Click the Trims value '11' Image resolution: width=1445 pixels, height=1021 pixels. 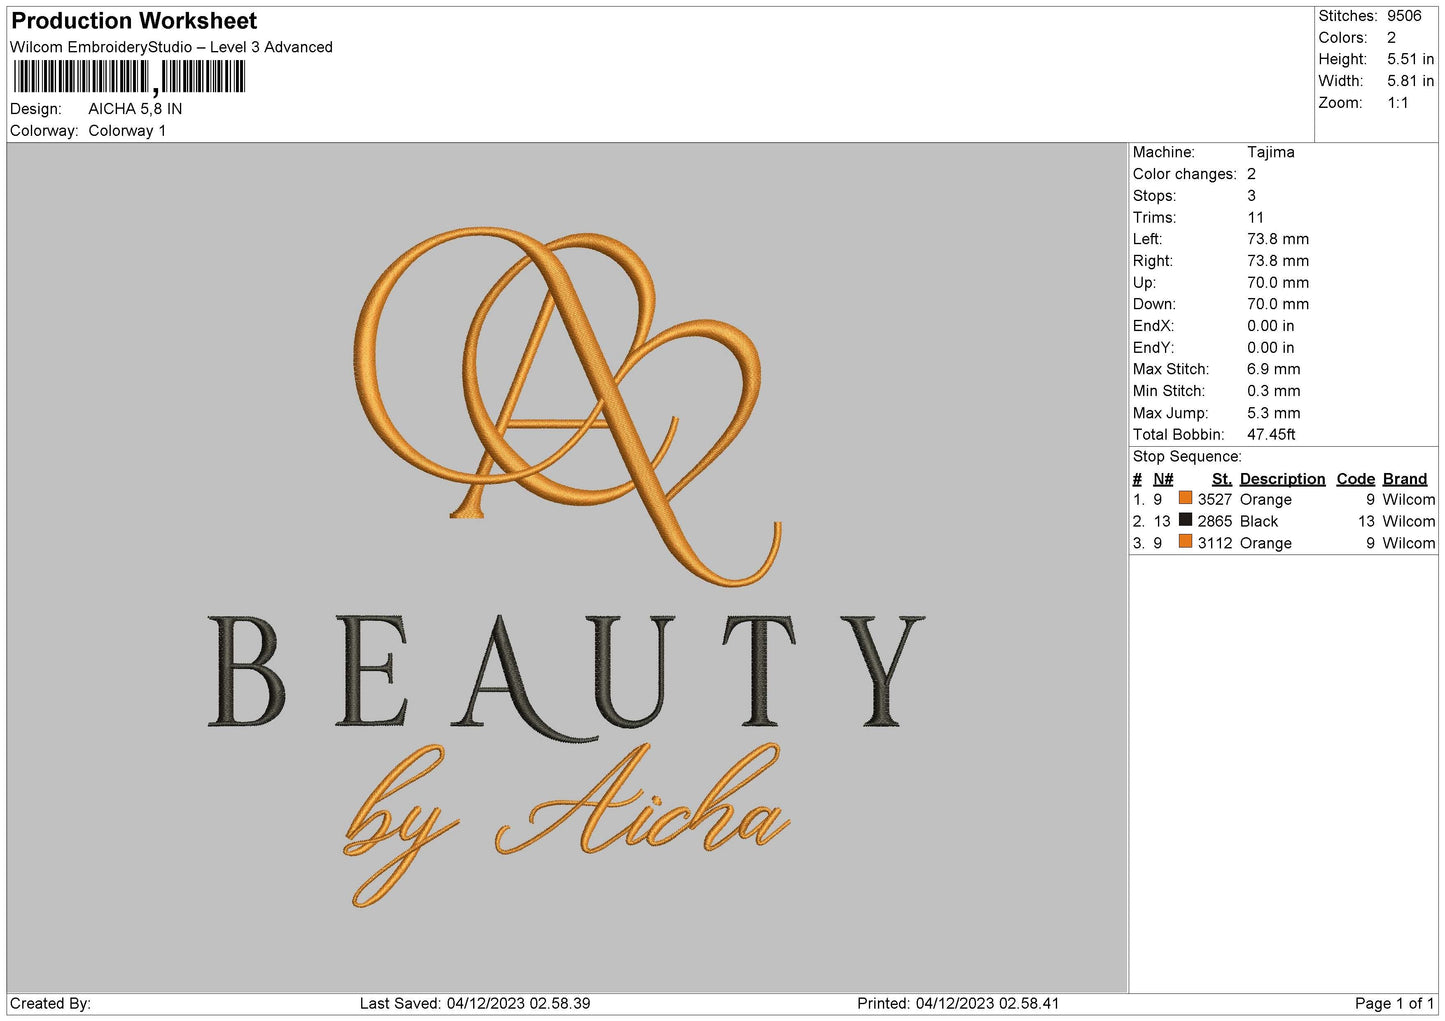coord(1255,217)
